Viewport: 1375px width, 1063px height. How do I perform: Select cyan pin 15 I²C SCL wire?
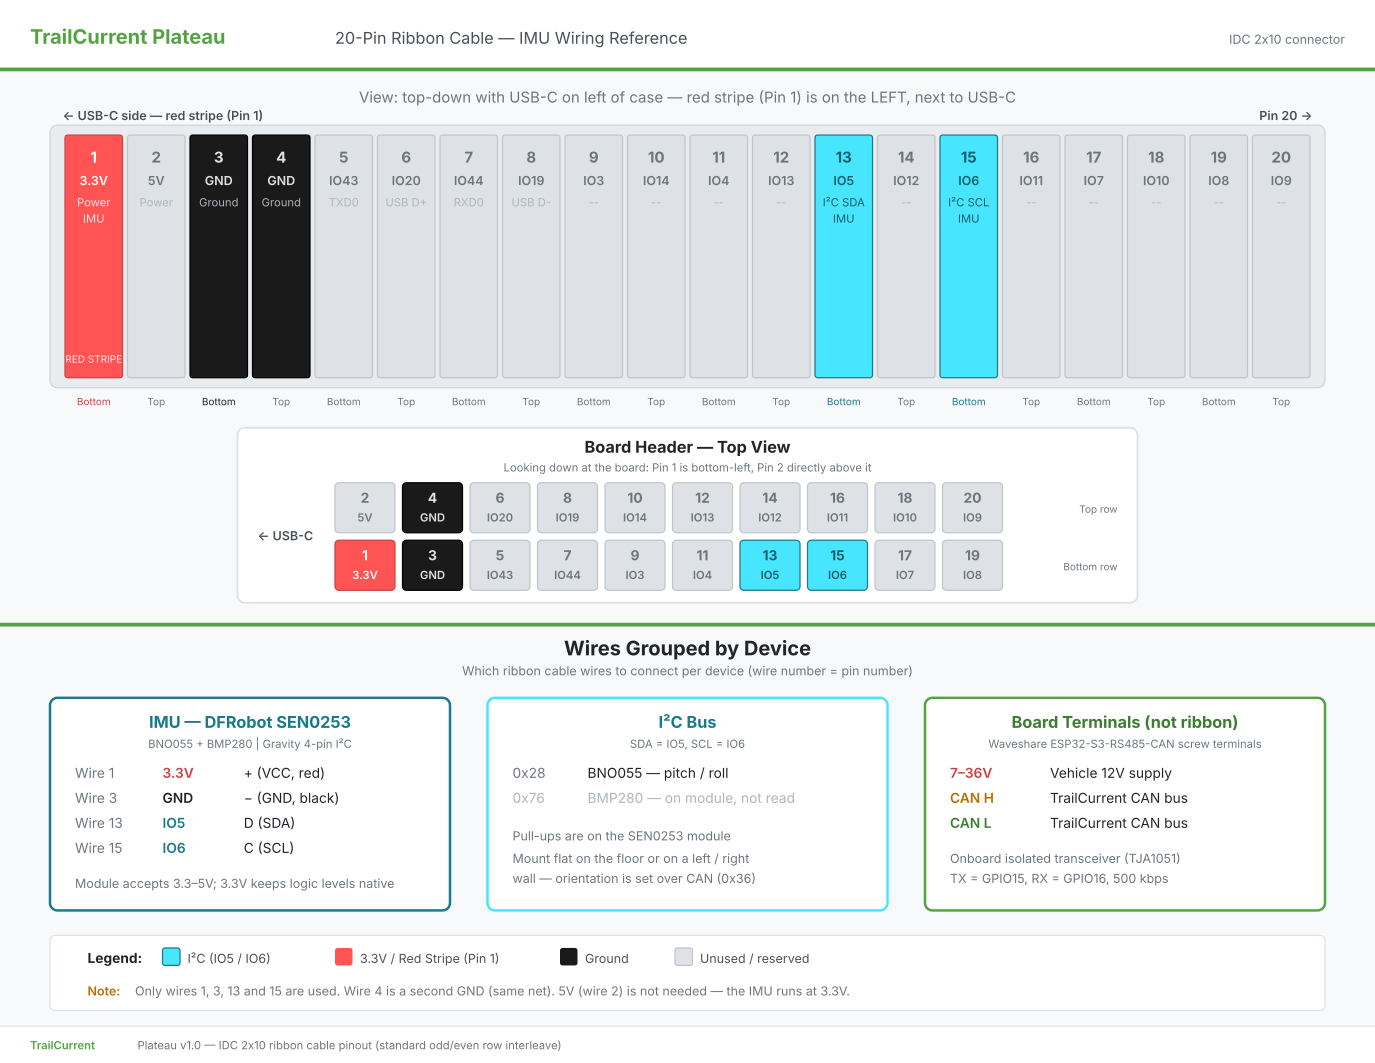click(969, 256)
